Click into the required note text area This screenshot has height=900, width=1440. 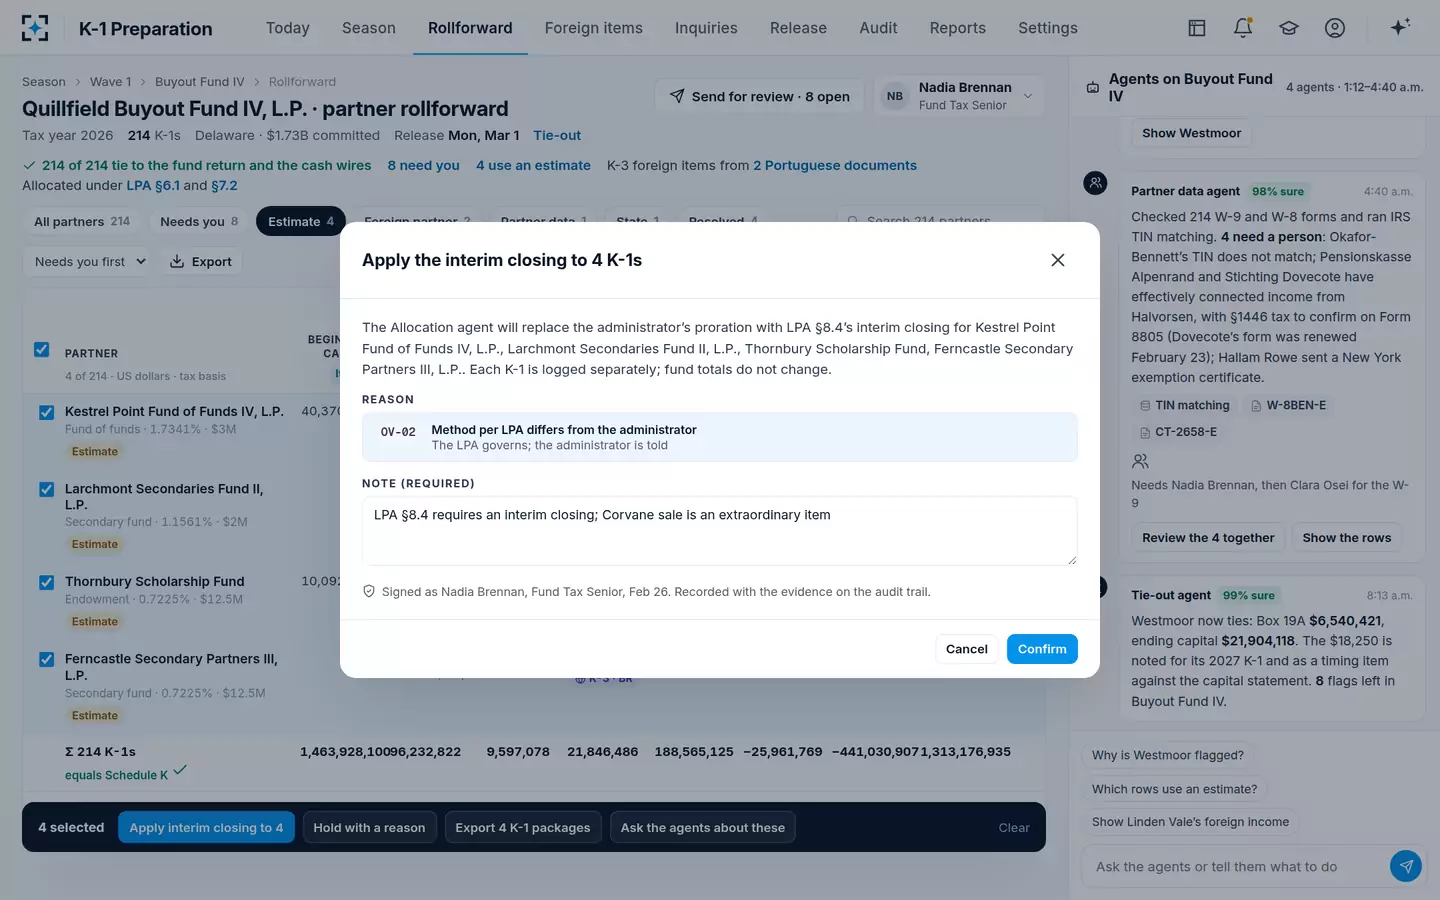coord(719,531)
